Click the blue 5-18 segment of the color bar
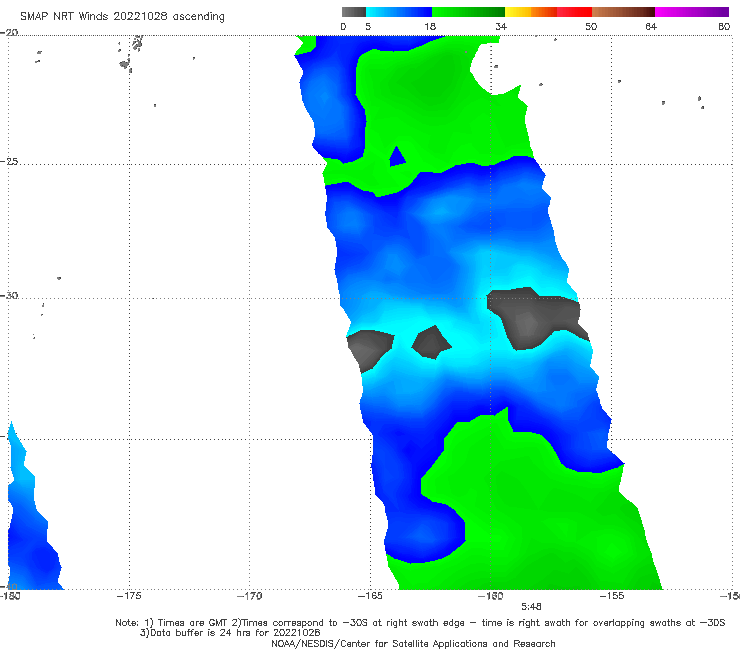Screen dimensions: 740x650 pos(399,12)
